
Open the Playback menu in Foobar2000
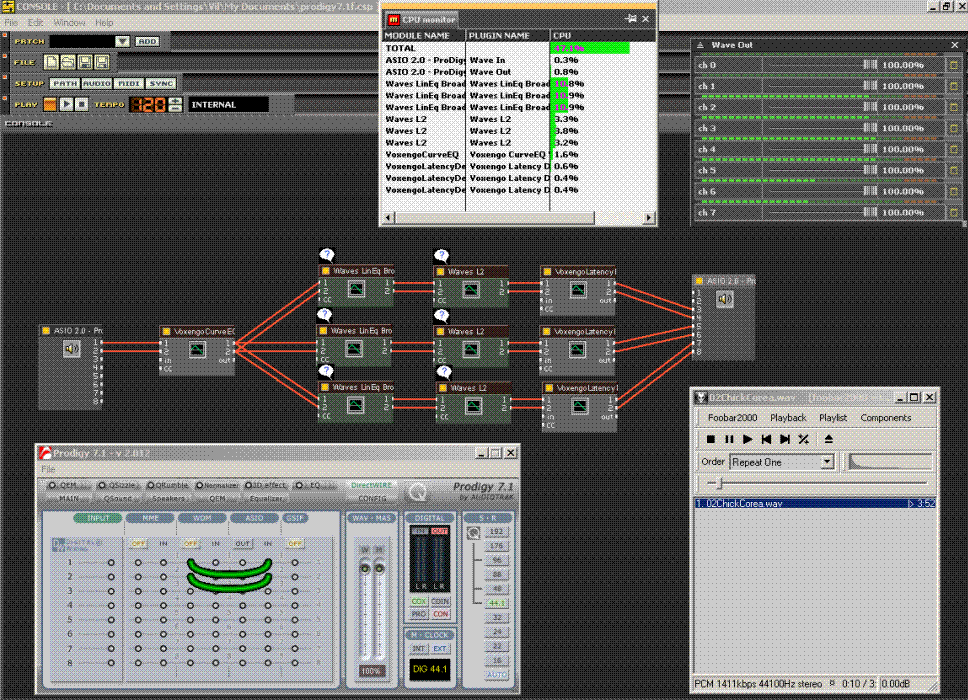coord(788,418)
